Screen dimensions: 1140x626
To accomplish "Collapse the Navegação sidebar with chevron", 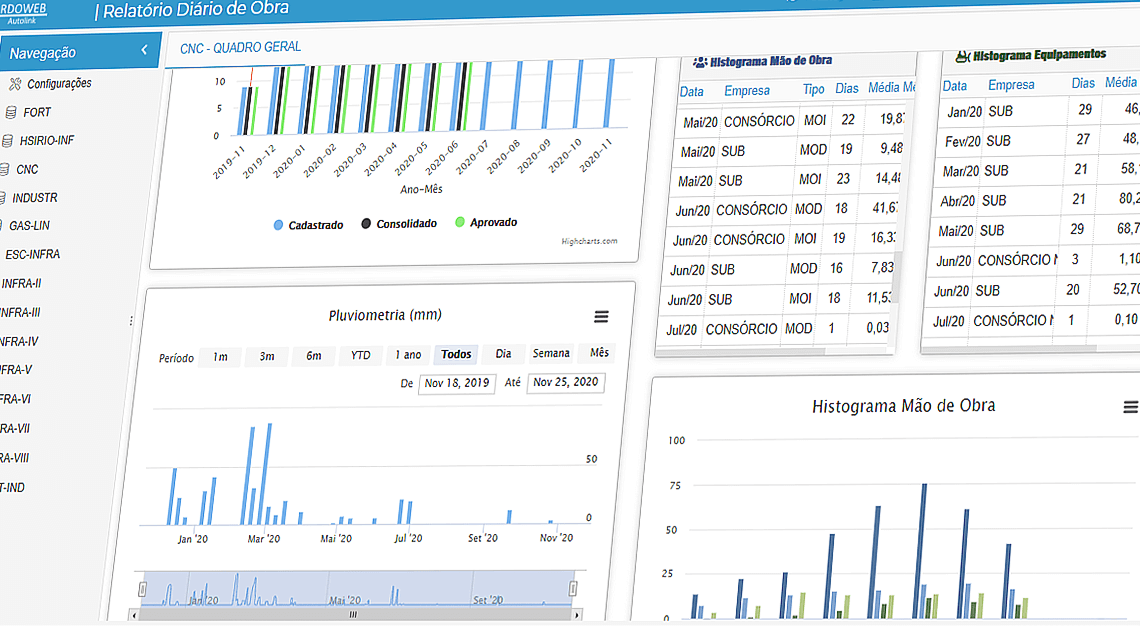I will click(x=144, y=50).
